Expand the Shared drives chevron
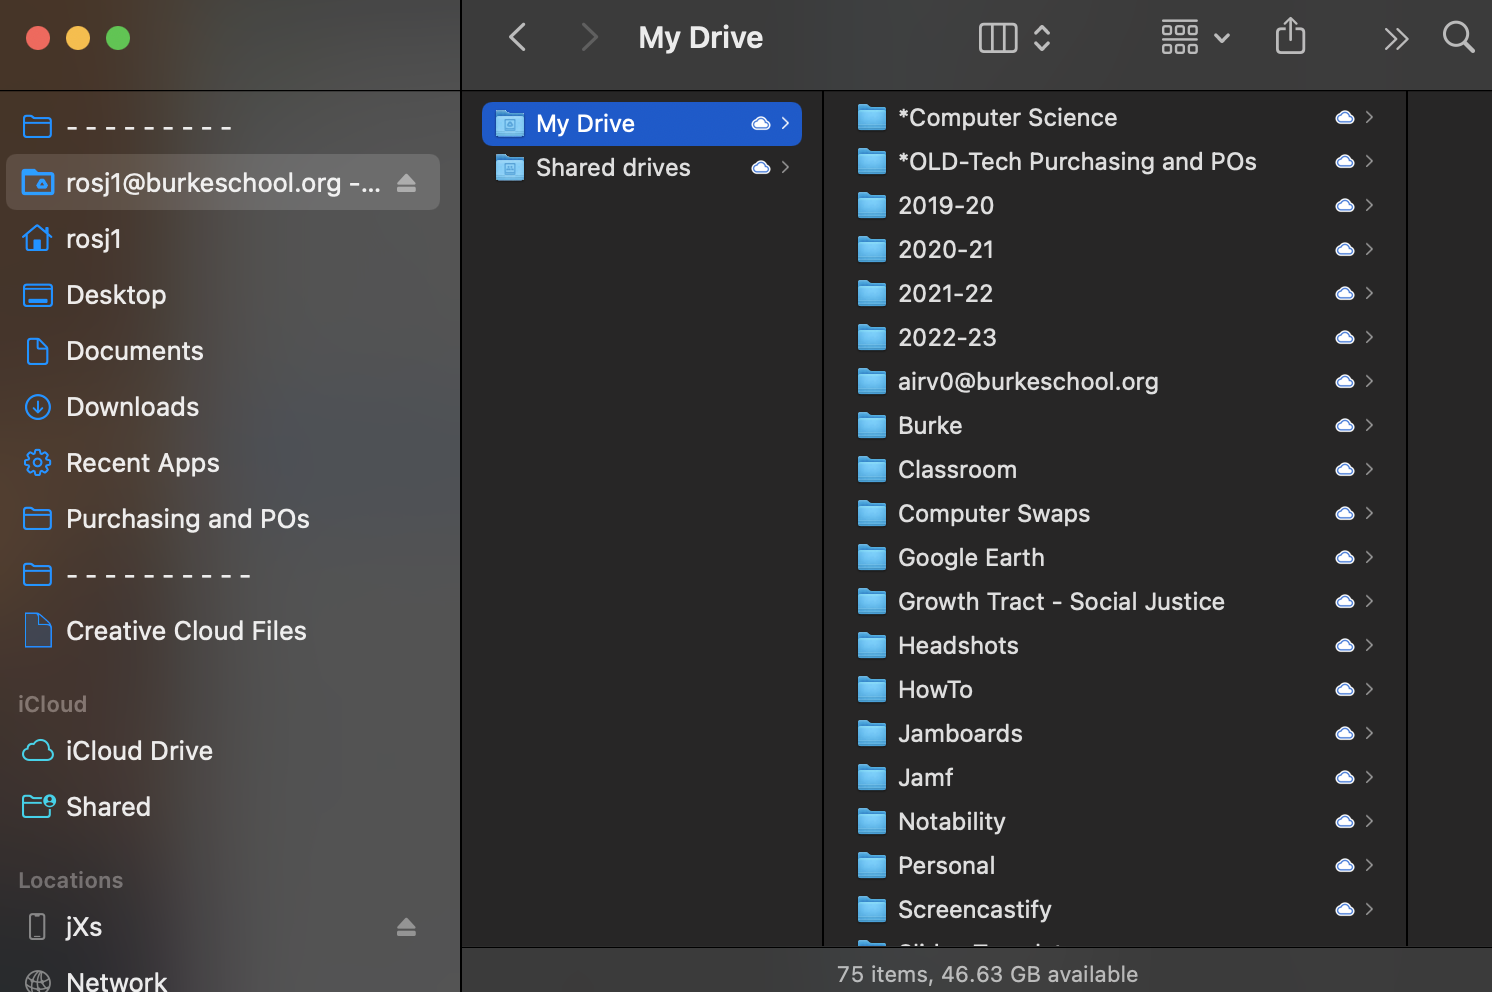This screenshot has height=992, width=1492. pos(784,167)
